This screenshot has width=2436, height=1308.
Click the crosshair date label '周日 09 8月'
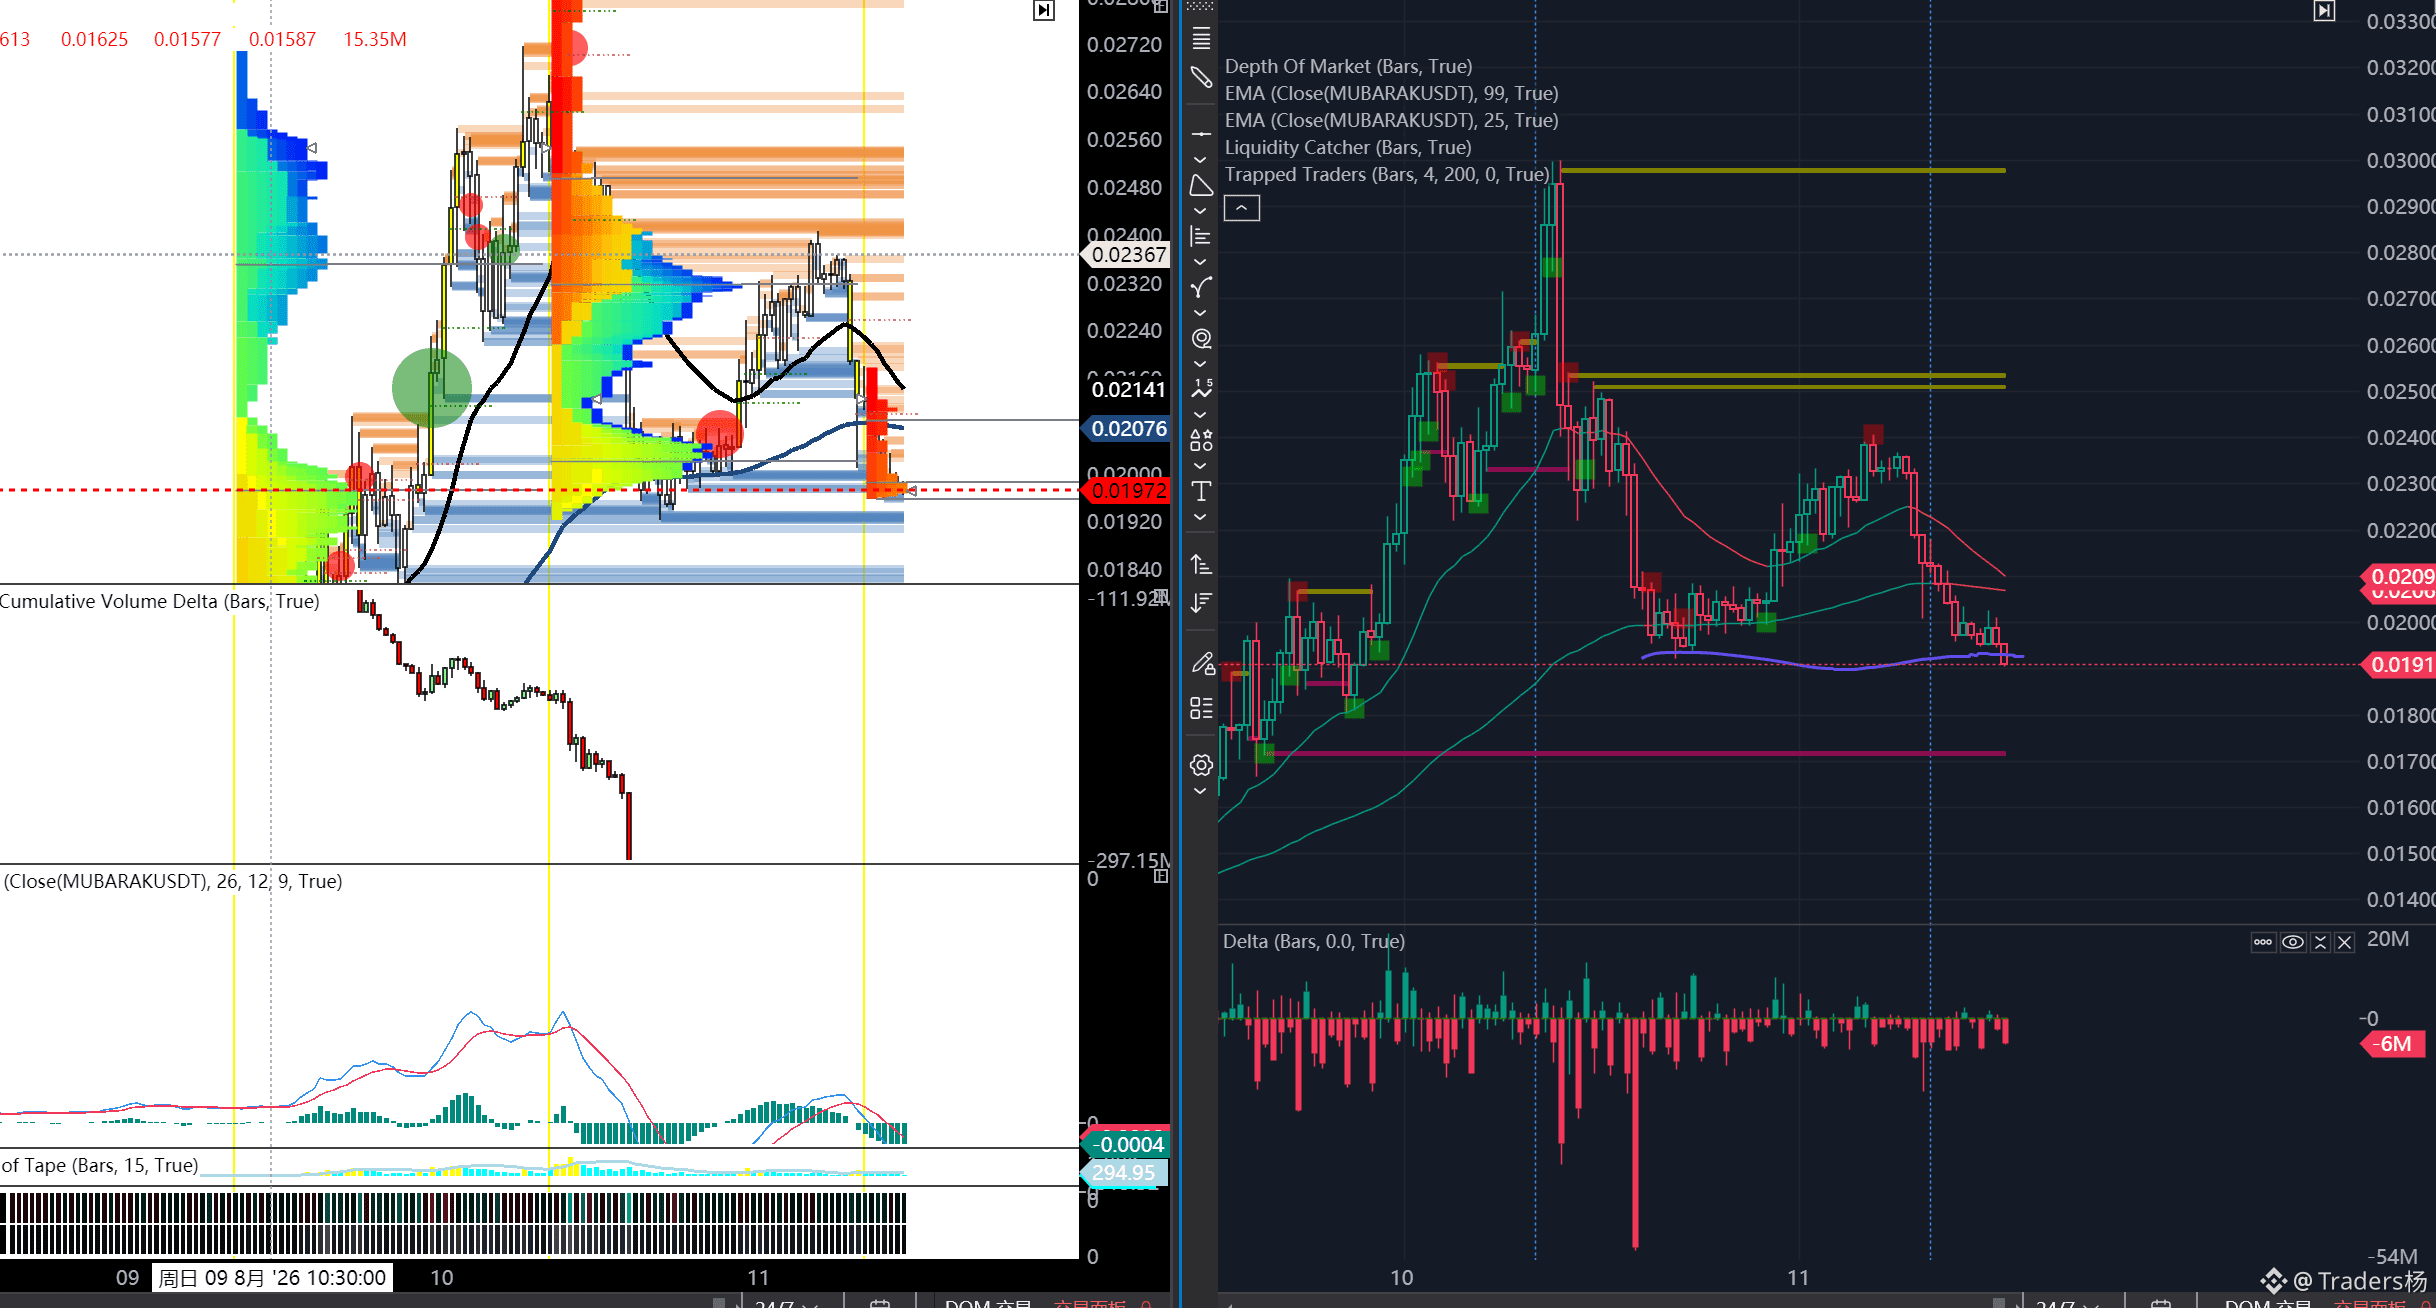click(x=272, y=1278)
